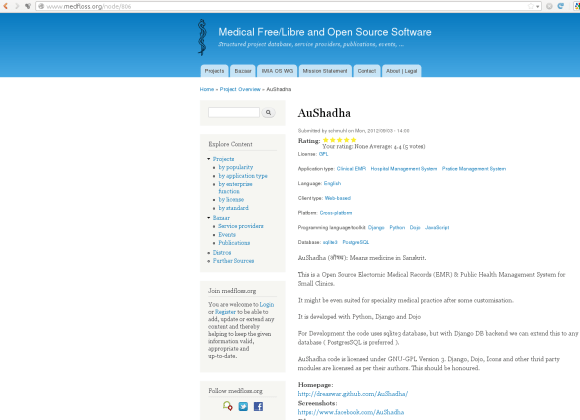Open the Projects navigation tab
This screenshot has height=420, width=580.
click(214, 71)
